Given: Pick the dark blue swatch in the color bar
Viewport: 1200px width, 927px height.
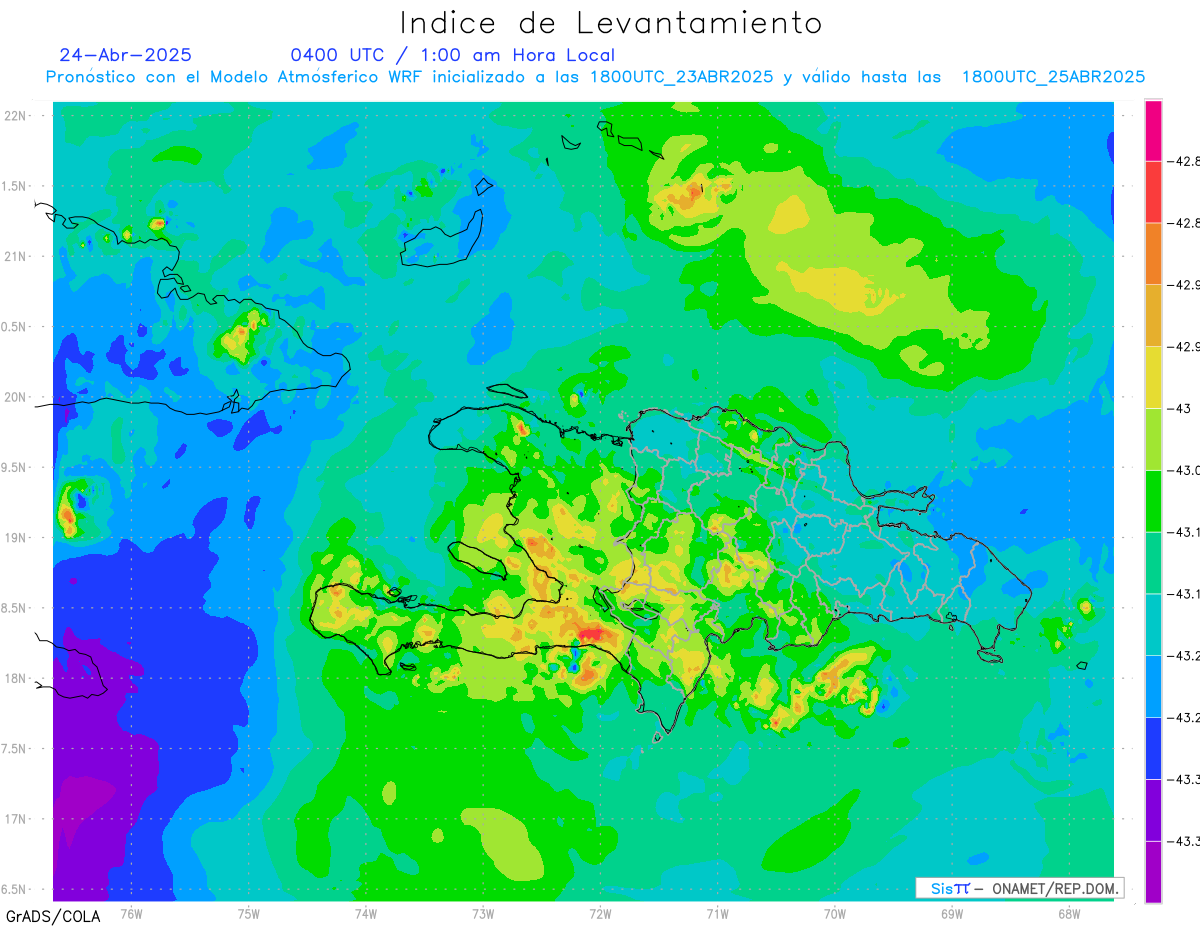Looking at the screenshot, I should (x=1153, y=748).
